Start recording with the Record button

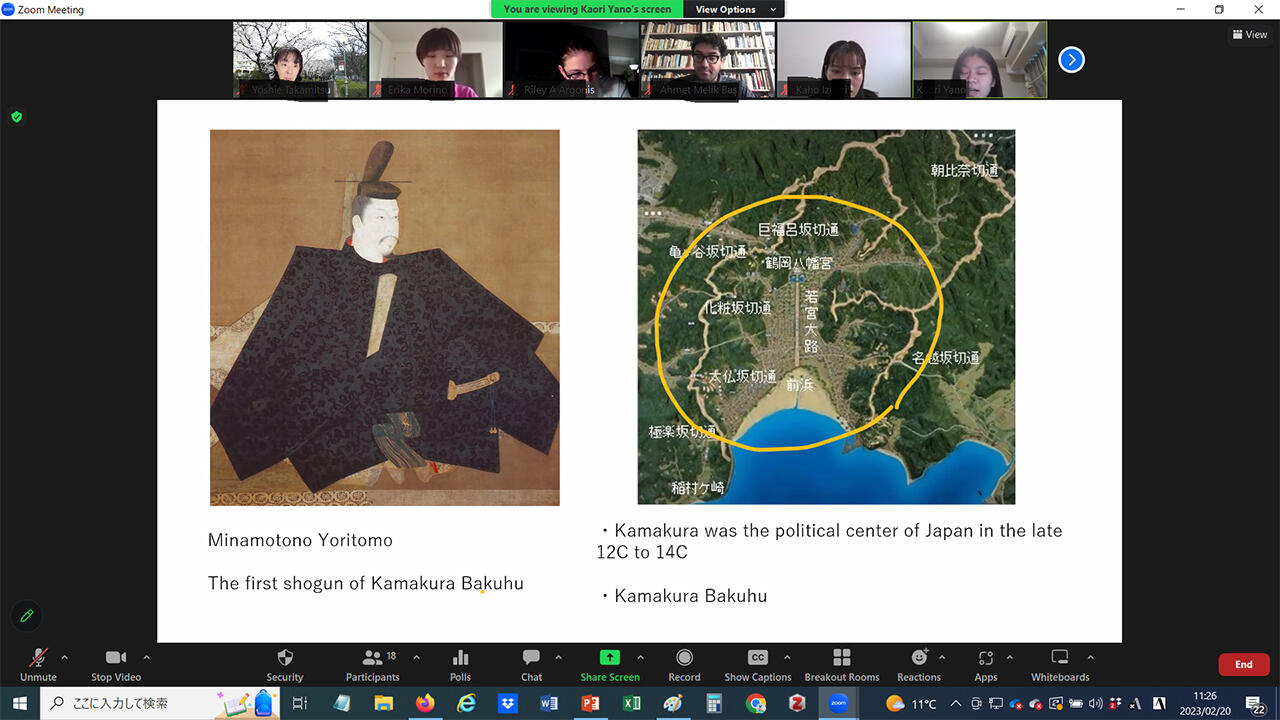(x=685, y=665)
